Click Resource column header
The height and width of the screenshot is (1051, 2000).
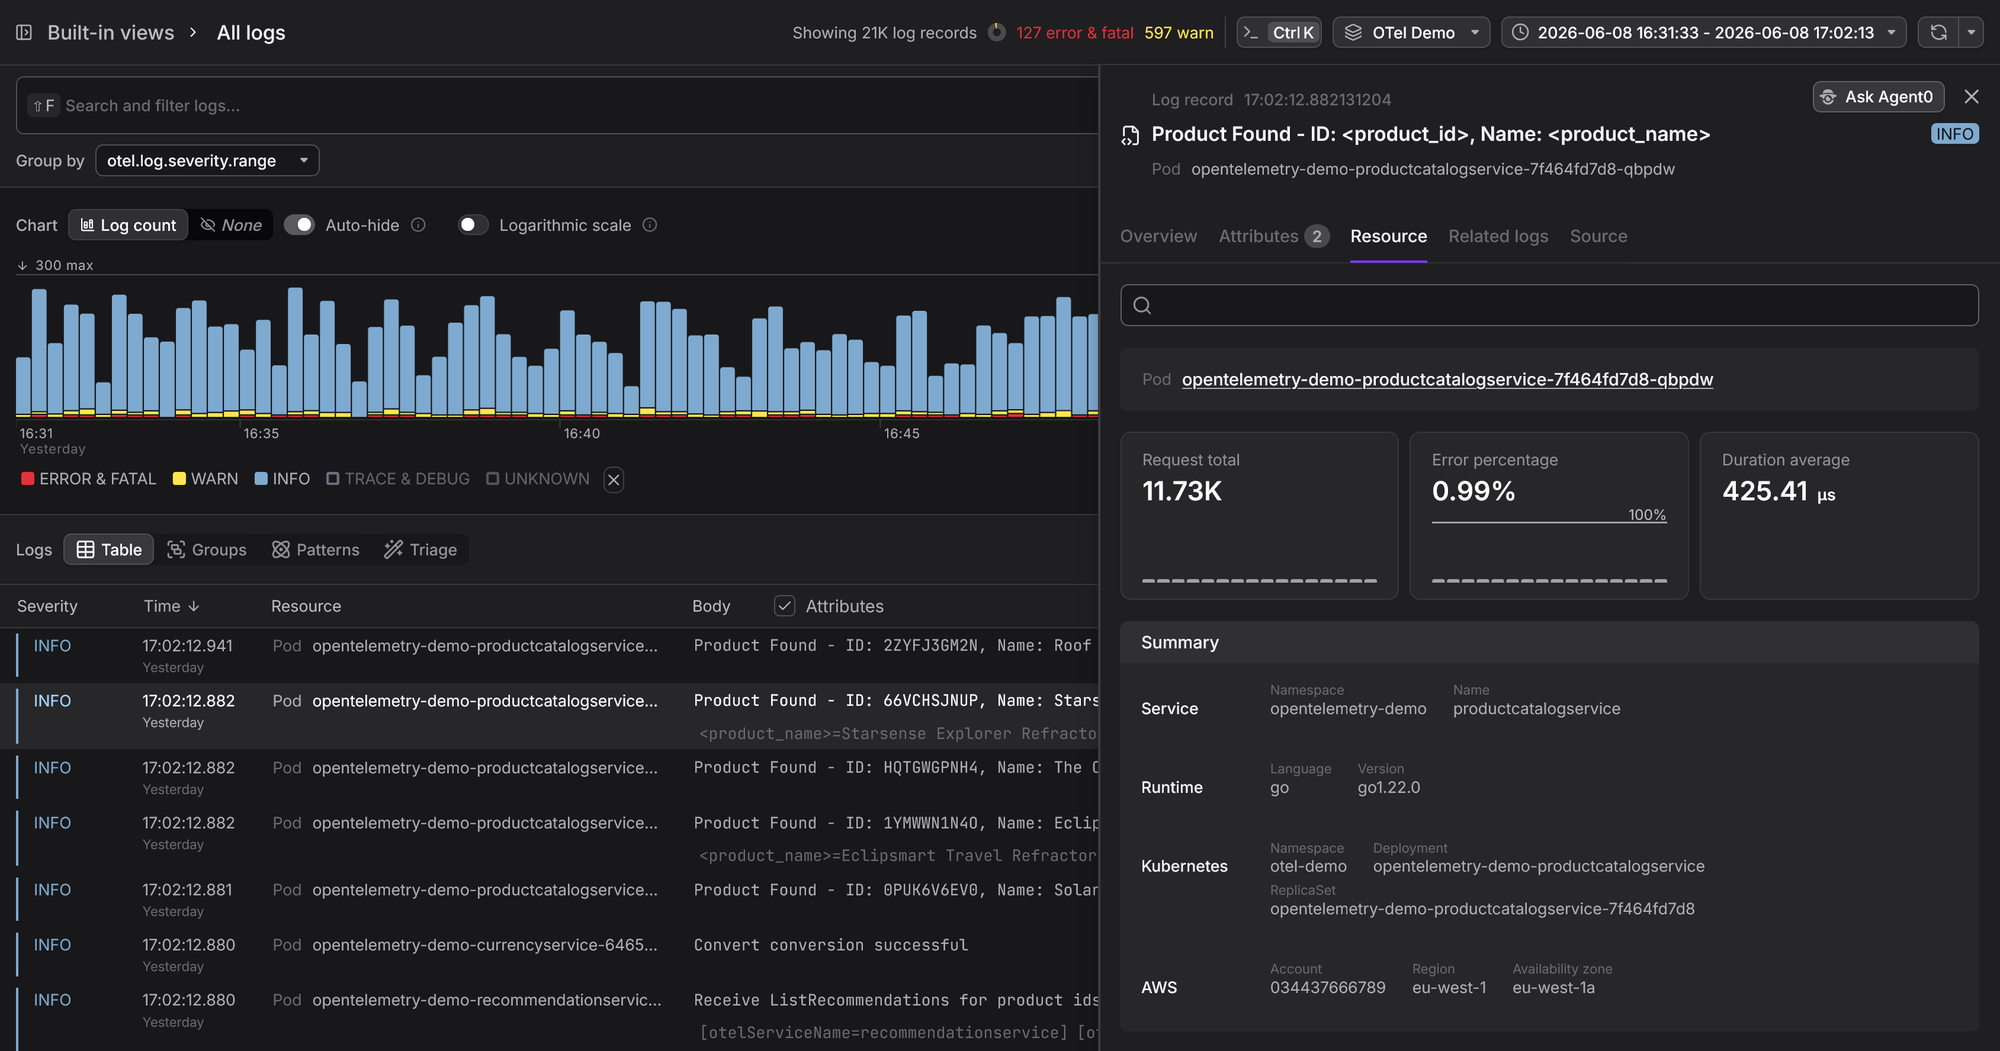pyautogui.click(x=306, y=606)
